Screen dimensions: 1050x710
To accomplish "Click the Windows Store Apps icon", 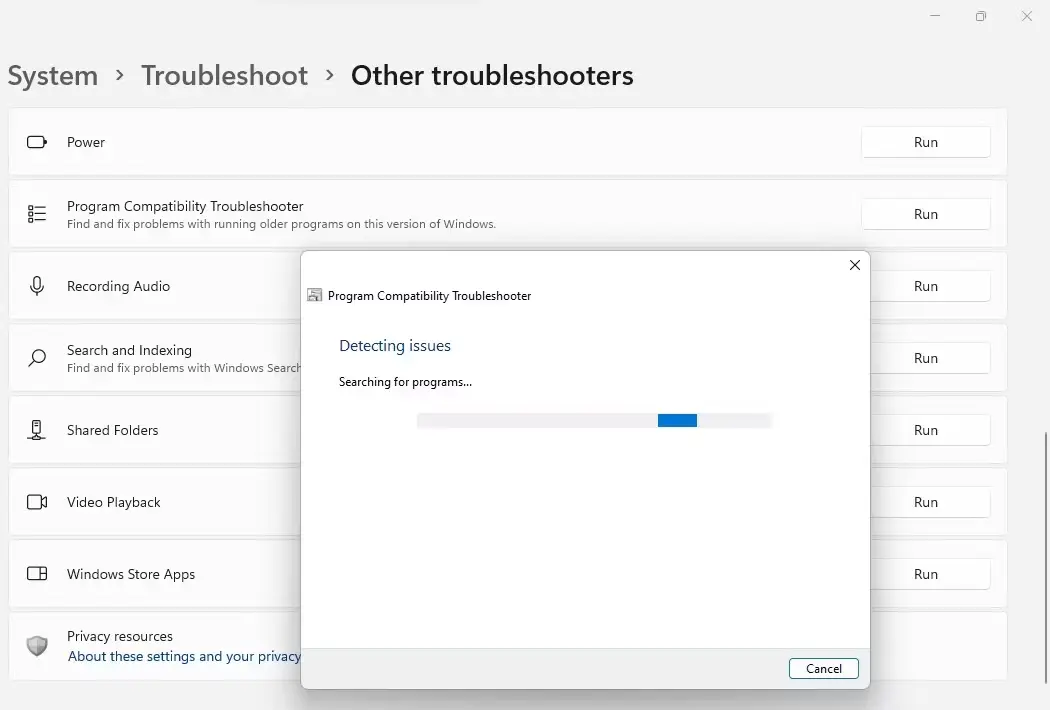I will pos(37,573).
